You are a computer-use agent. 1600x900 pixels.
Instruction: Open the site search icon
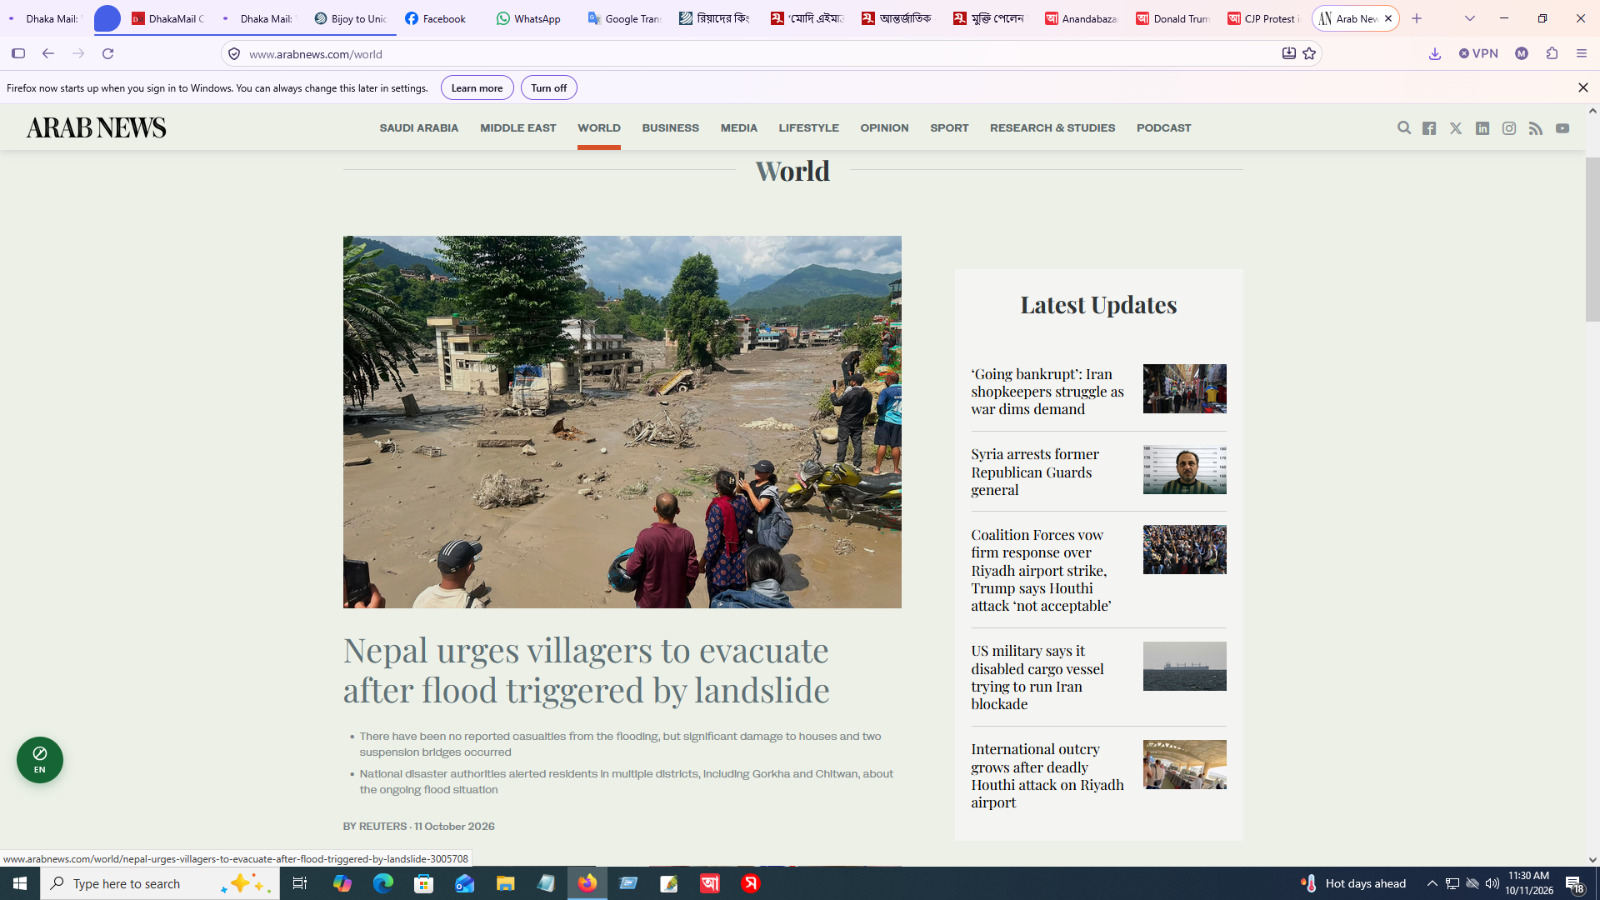[1404, 128]
